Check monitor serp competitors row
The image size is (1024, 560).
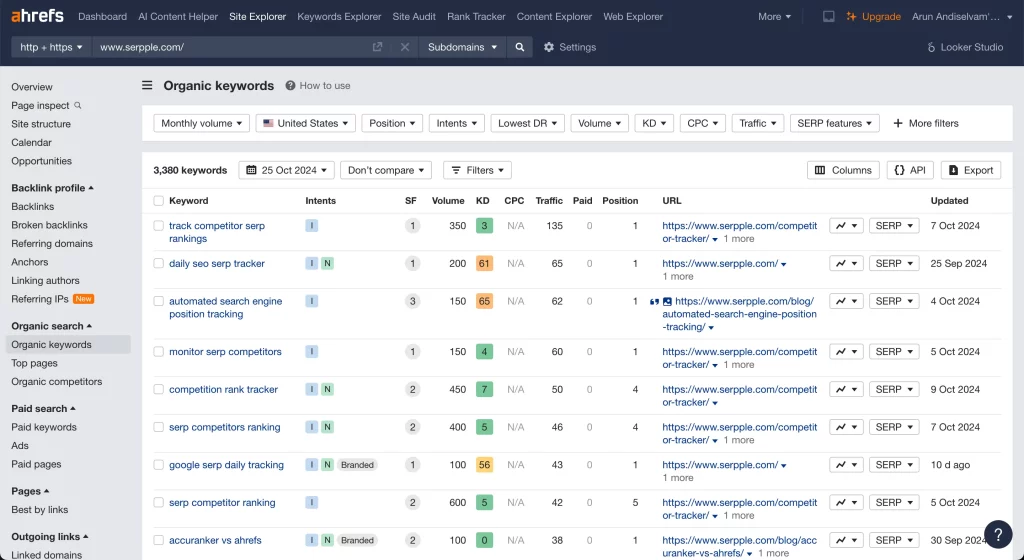[158, 352]
